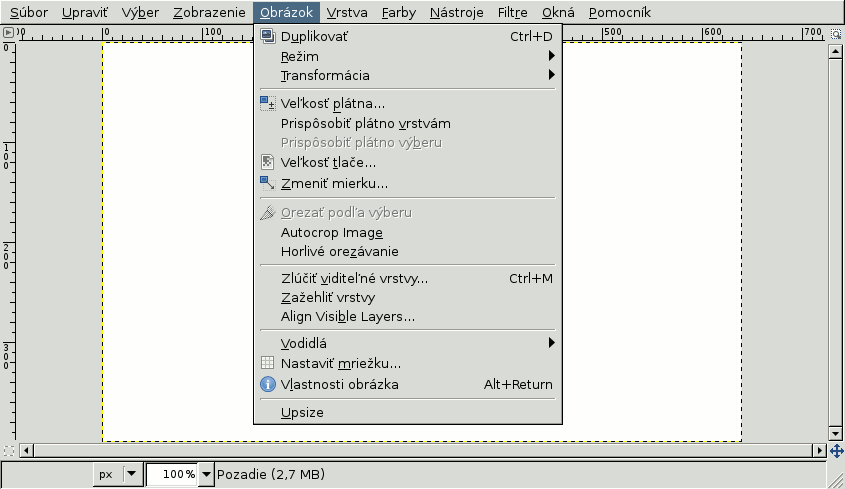The height and width of the screenshot is (489, 845).
Task: Click the Veľkosť plátna canvas size icon
Action: (x=268, y=103)
